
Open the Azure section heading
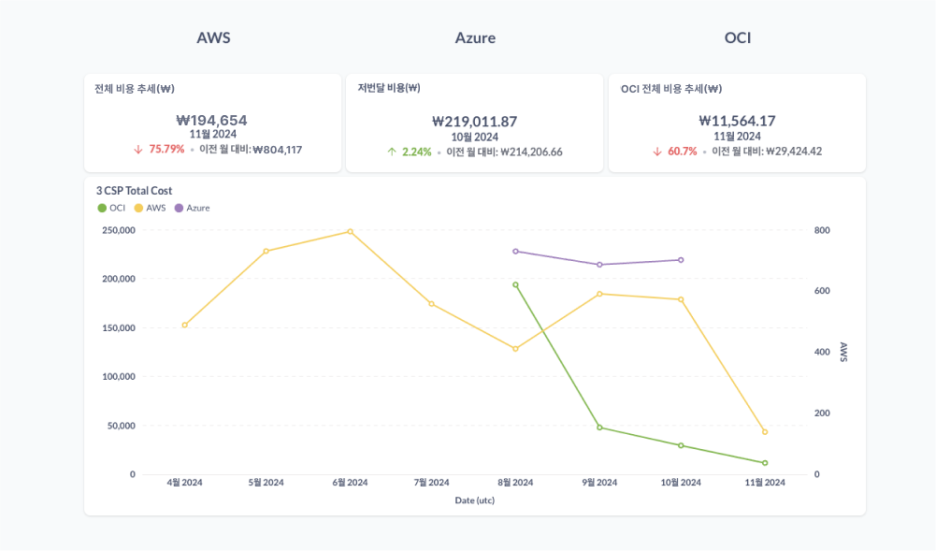(475, 38)
